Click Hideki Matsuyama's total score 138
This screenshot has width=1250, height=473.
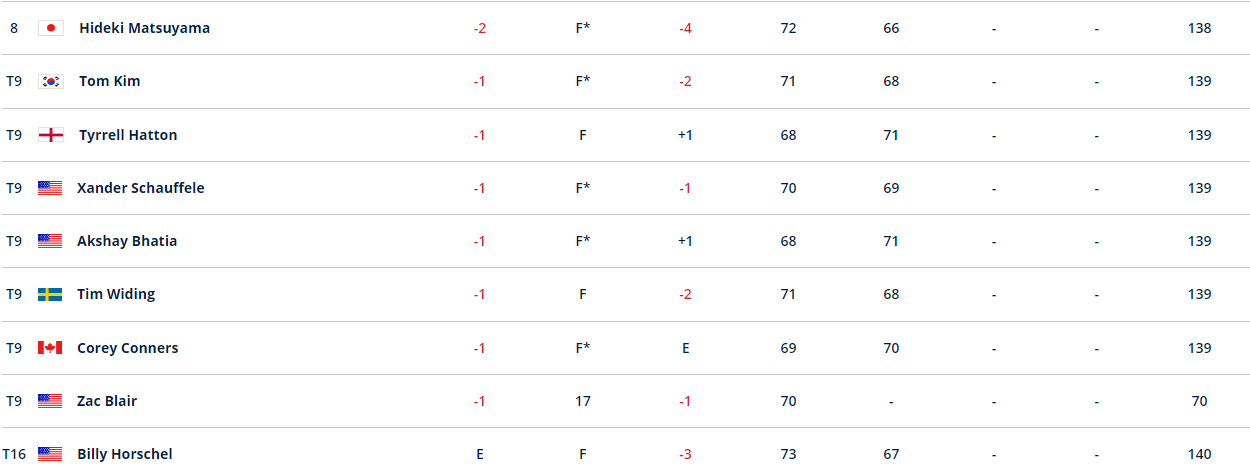[1199, 28]
